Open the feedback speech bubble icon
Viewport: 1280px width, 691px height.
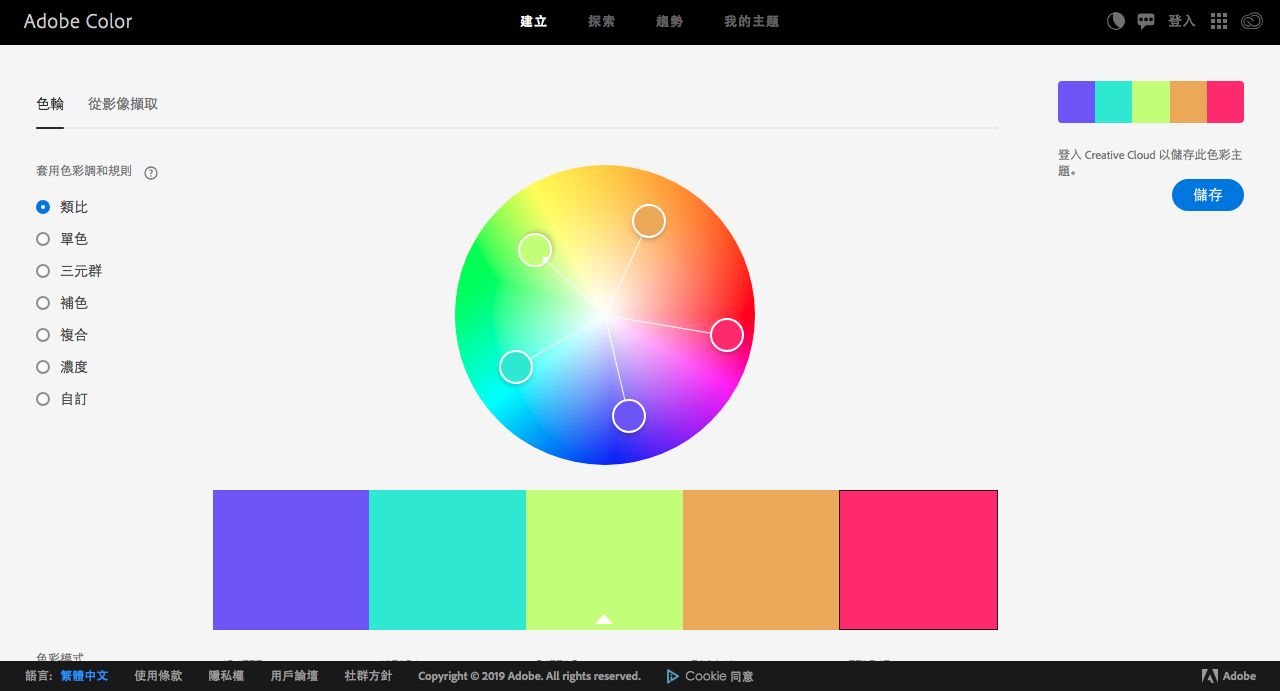(x=1146, y=21)
